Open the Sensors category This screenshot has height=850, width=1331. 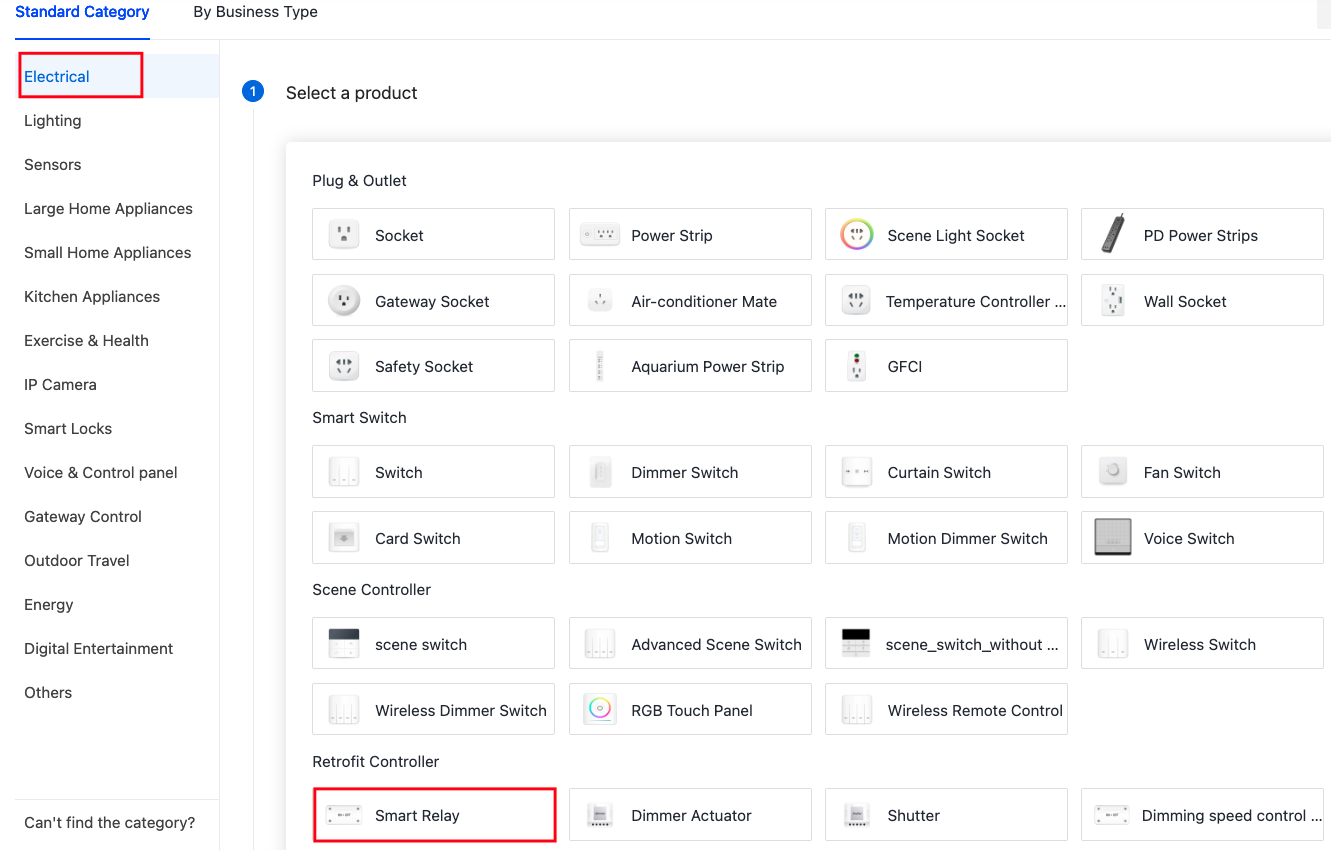(52, 164)
